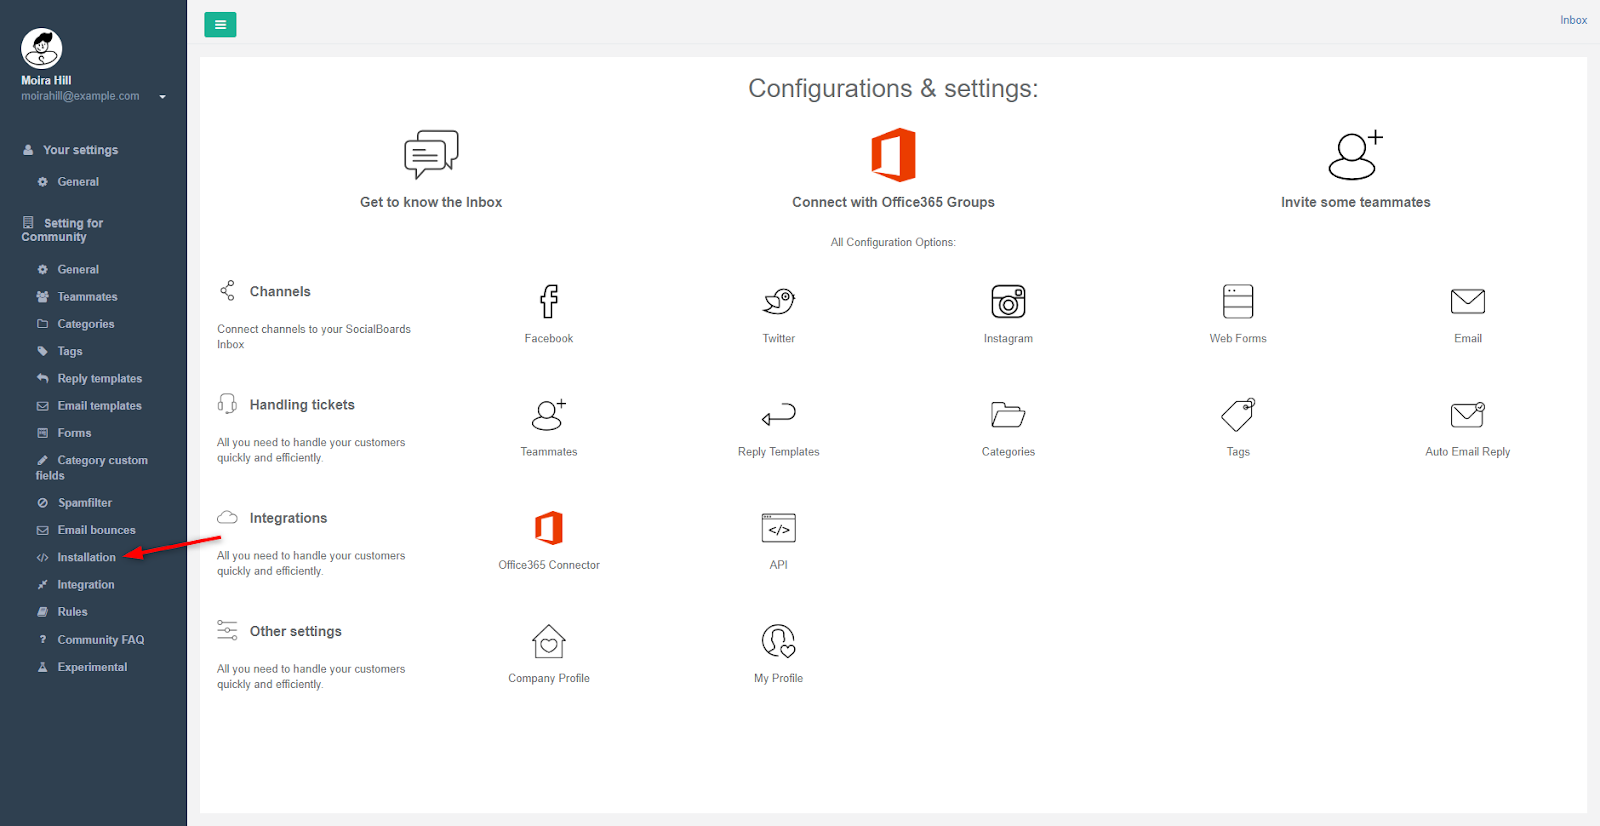Click the Invite some teammates icon

(x=1356, y=155)
